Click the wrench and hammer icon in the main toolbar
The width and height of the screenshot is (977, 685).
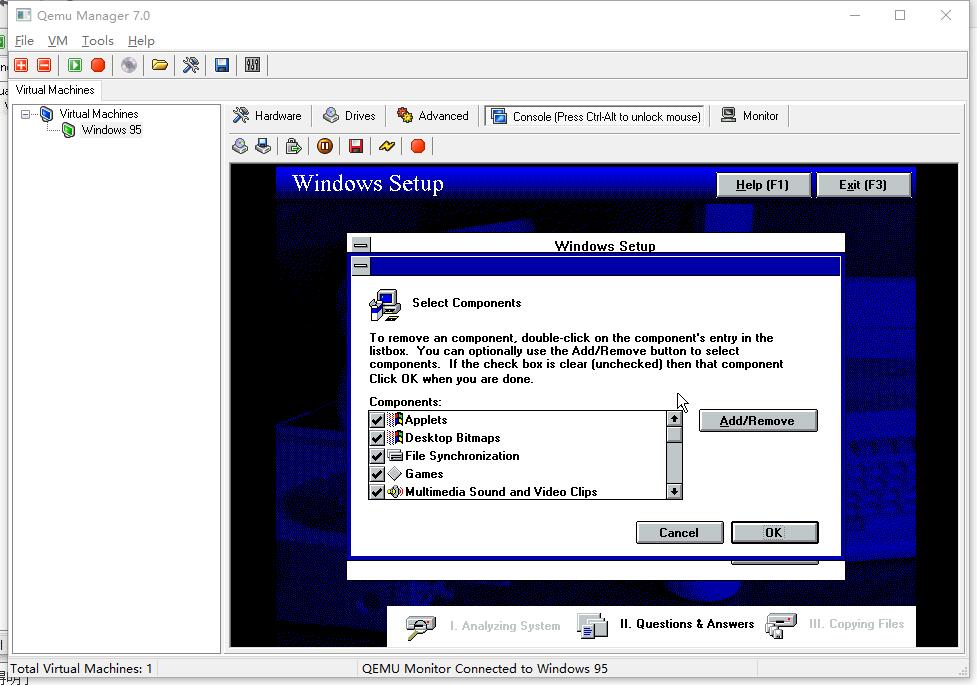click(x=191, y=65)
